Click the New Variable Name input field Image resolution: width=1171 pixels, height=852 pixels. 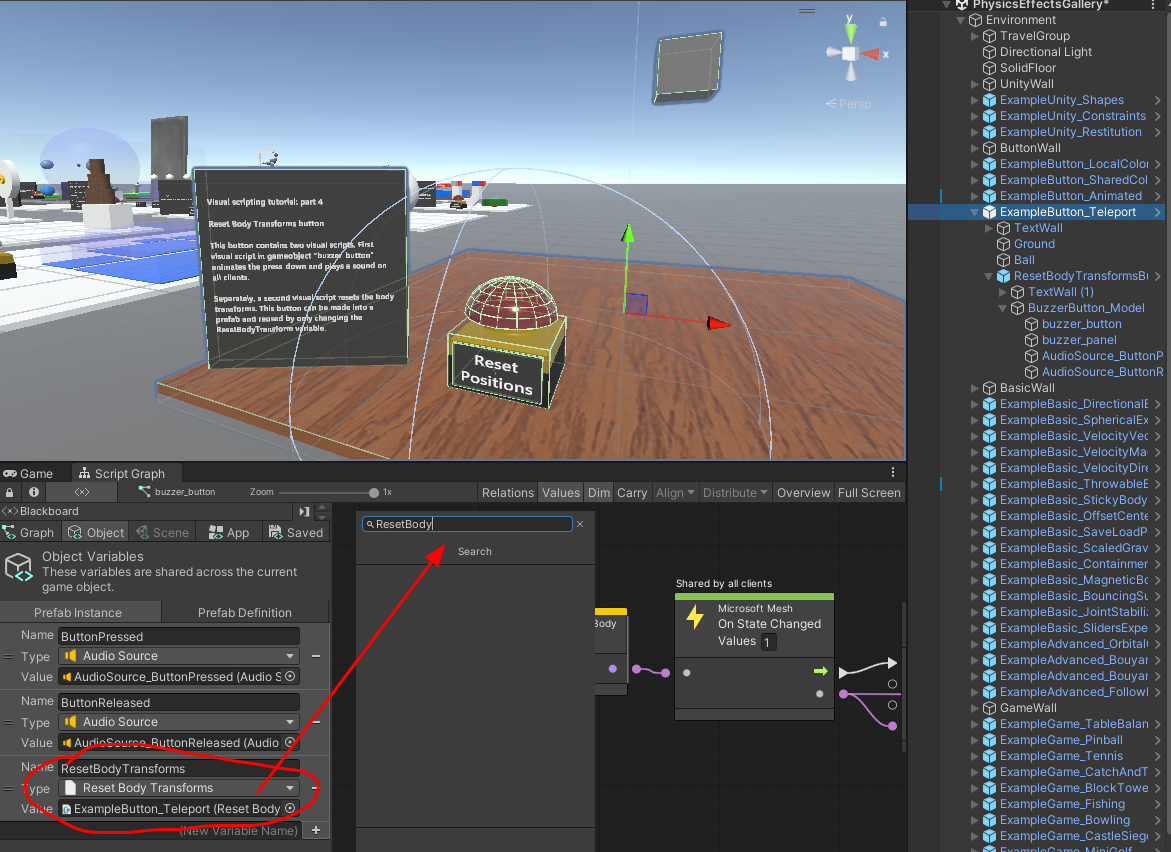tap(238, 830)
